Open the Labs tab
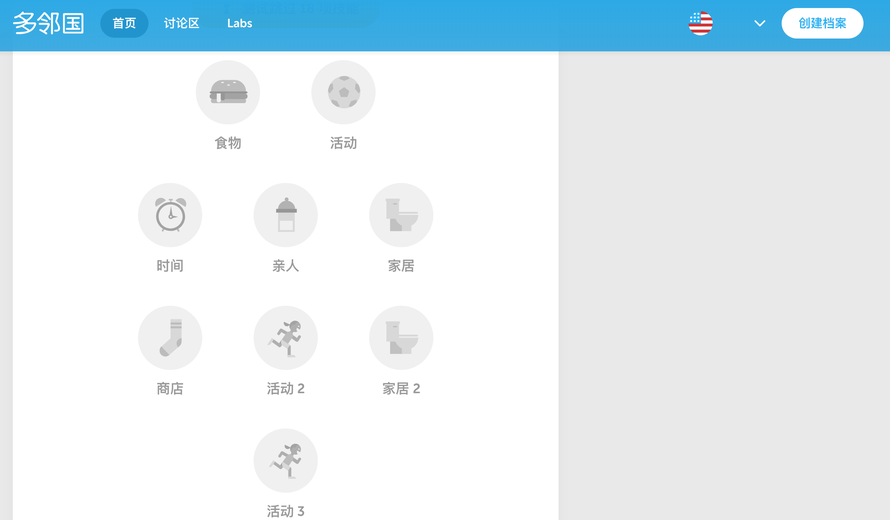The height and width of the screenshot is (520, 890). pos(240,23)
